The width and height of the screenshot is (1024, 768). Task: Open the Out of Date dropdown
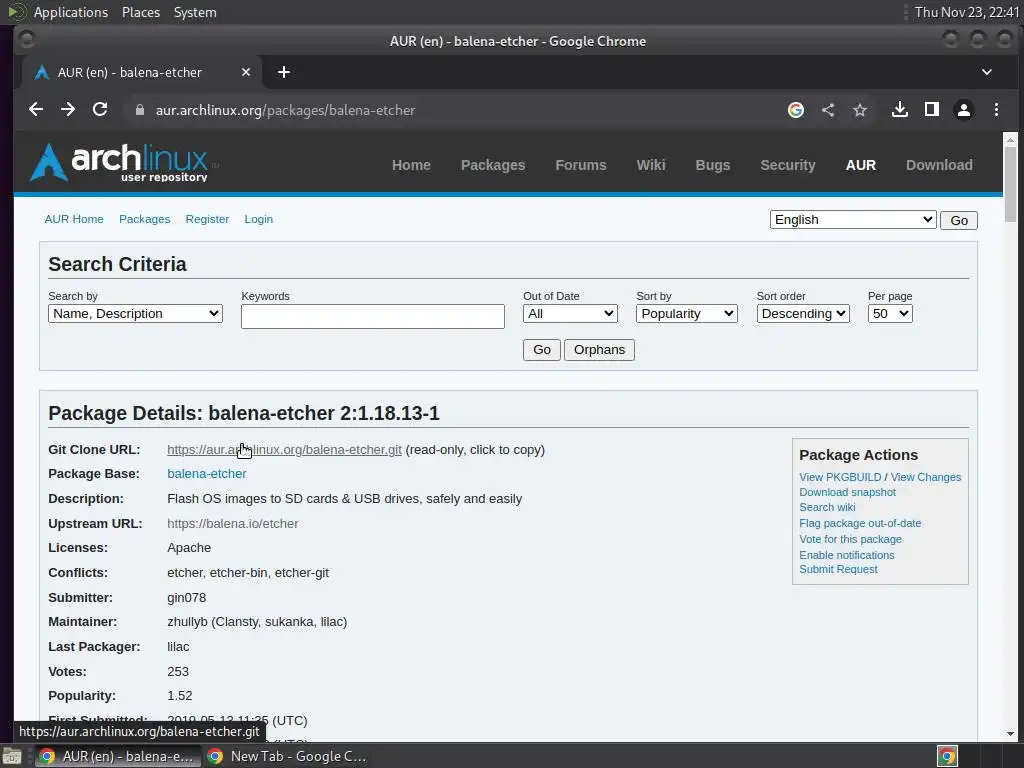570,313
